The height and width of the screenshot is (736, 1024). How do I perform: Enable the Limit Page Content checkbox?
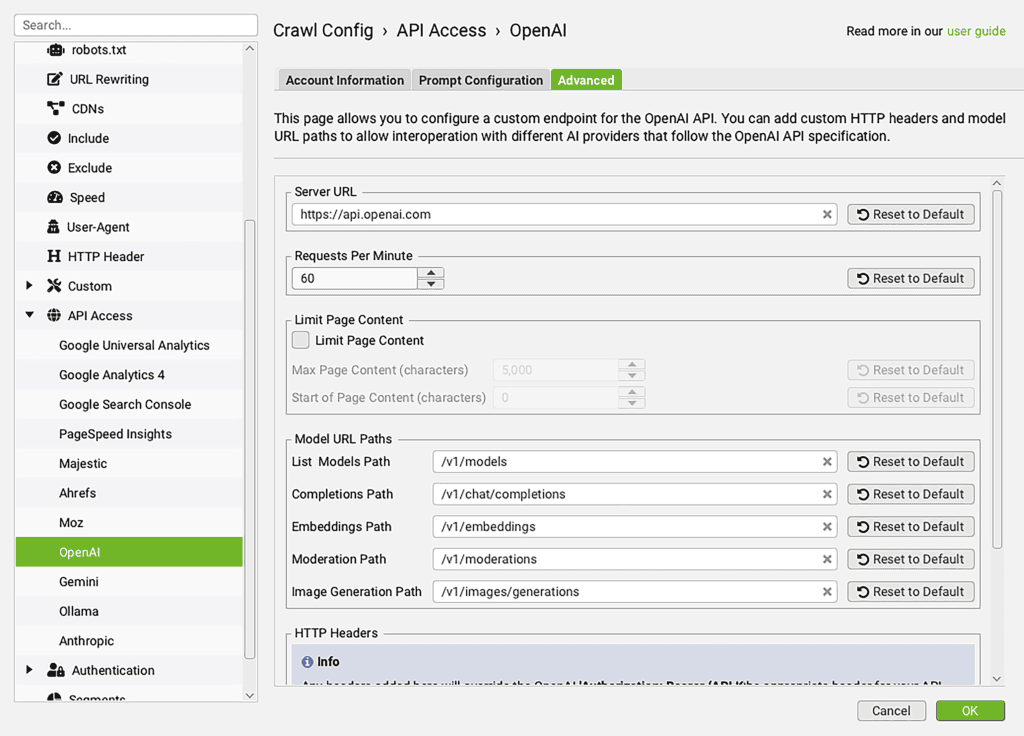301,341
